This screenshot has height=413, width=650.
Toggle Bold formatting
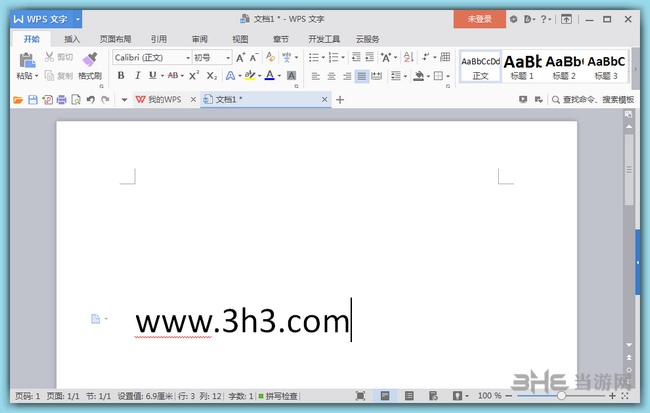point(121,75)
